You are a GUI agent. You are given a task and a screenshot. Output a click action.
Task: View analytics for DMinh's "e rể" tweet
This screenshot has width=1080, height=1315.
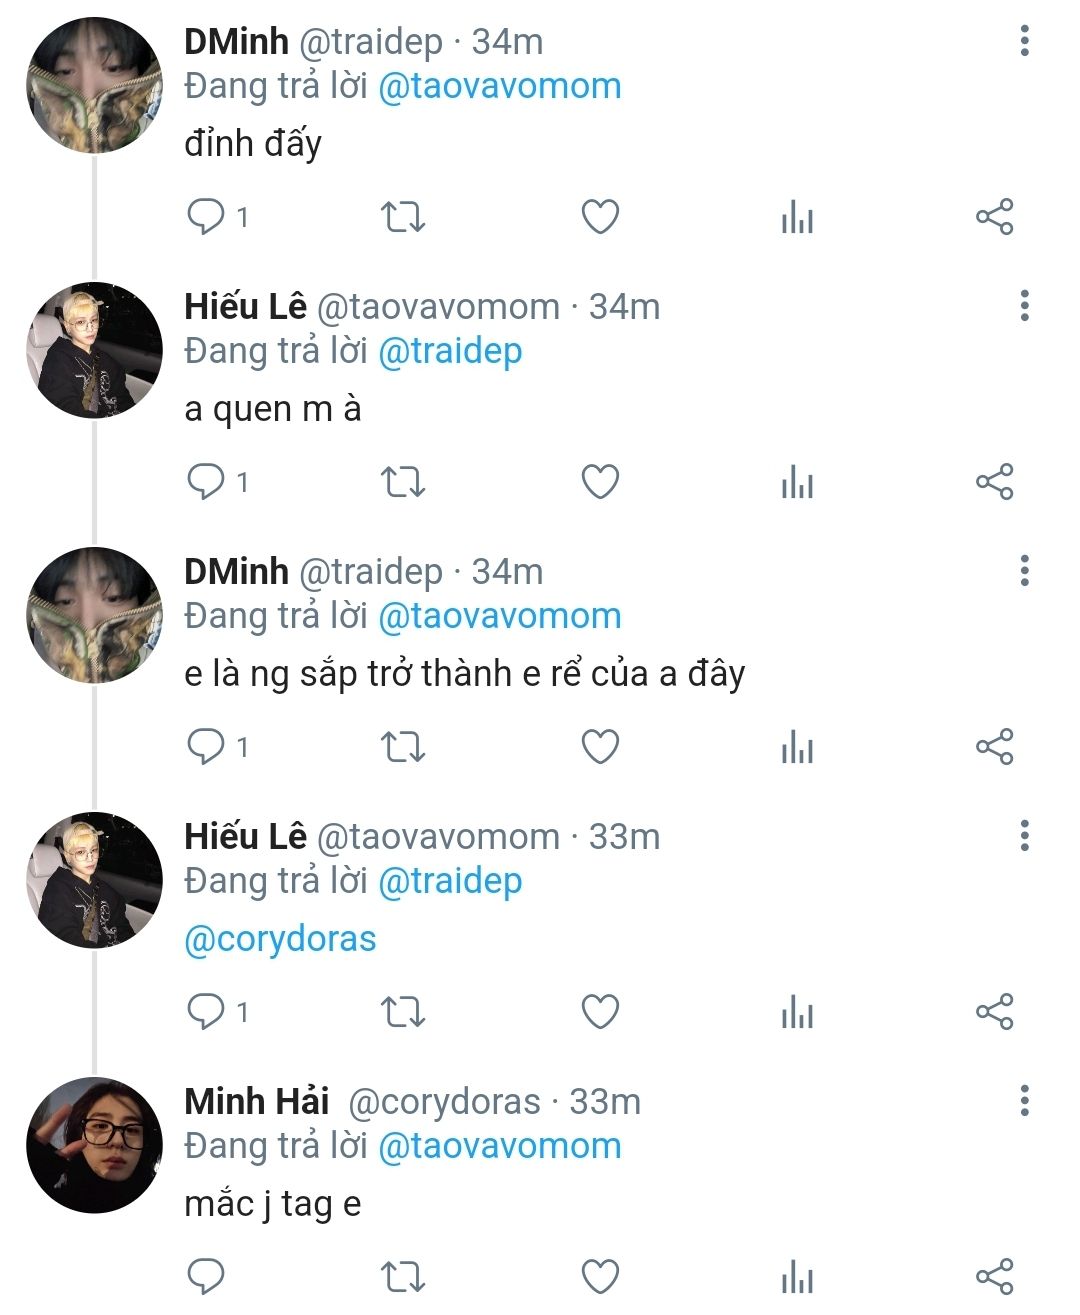797,747
